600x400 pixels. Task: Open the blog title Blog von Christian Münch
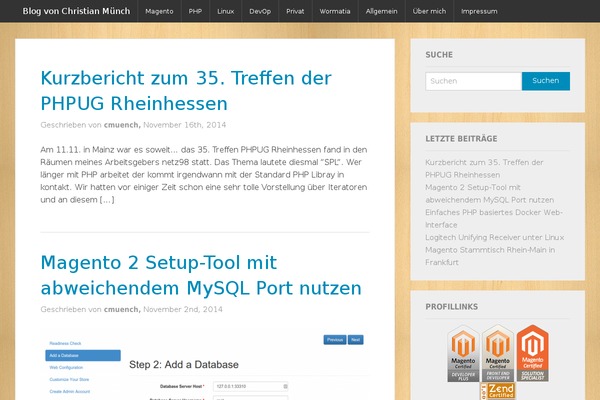(x=76, y=11)
